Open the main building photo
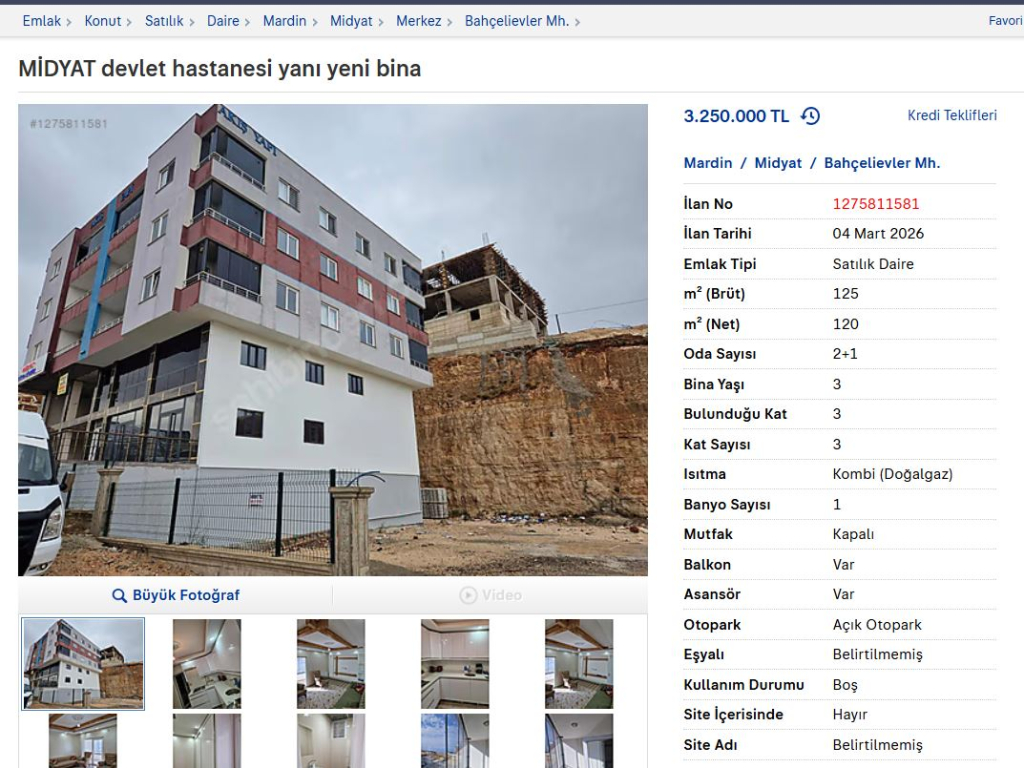This screenshot has width=1024, height=768. [x=333, y=340]
